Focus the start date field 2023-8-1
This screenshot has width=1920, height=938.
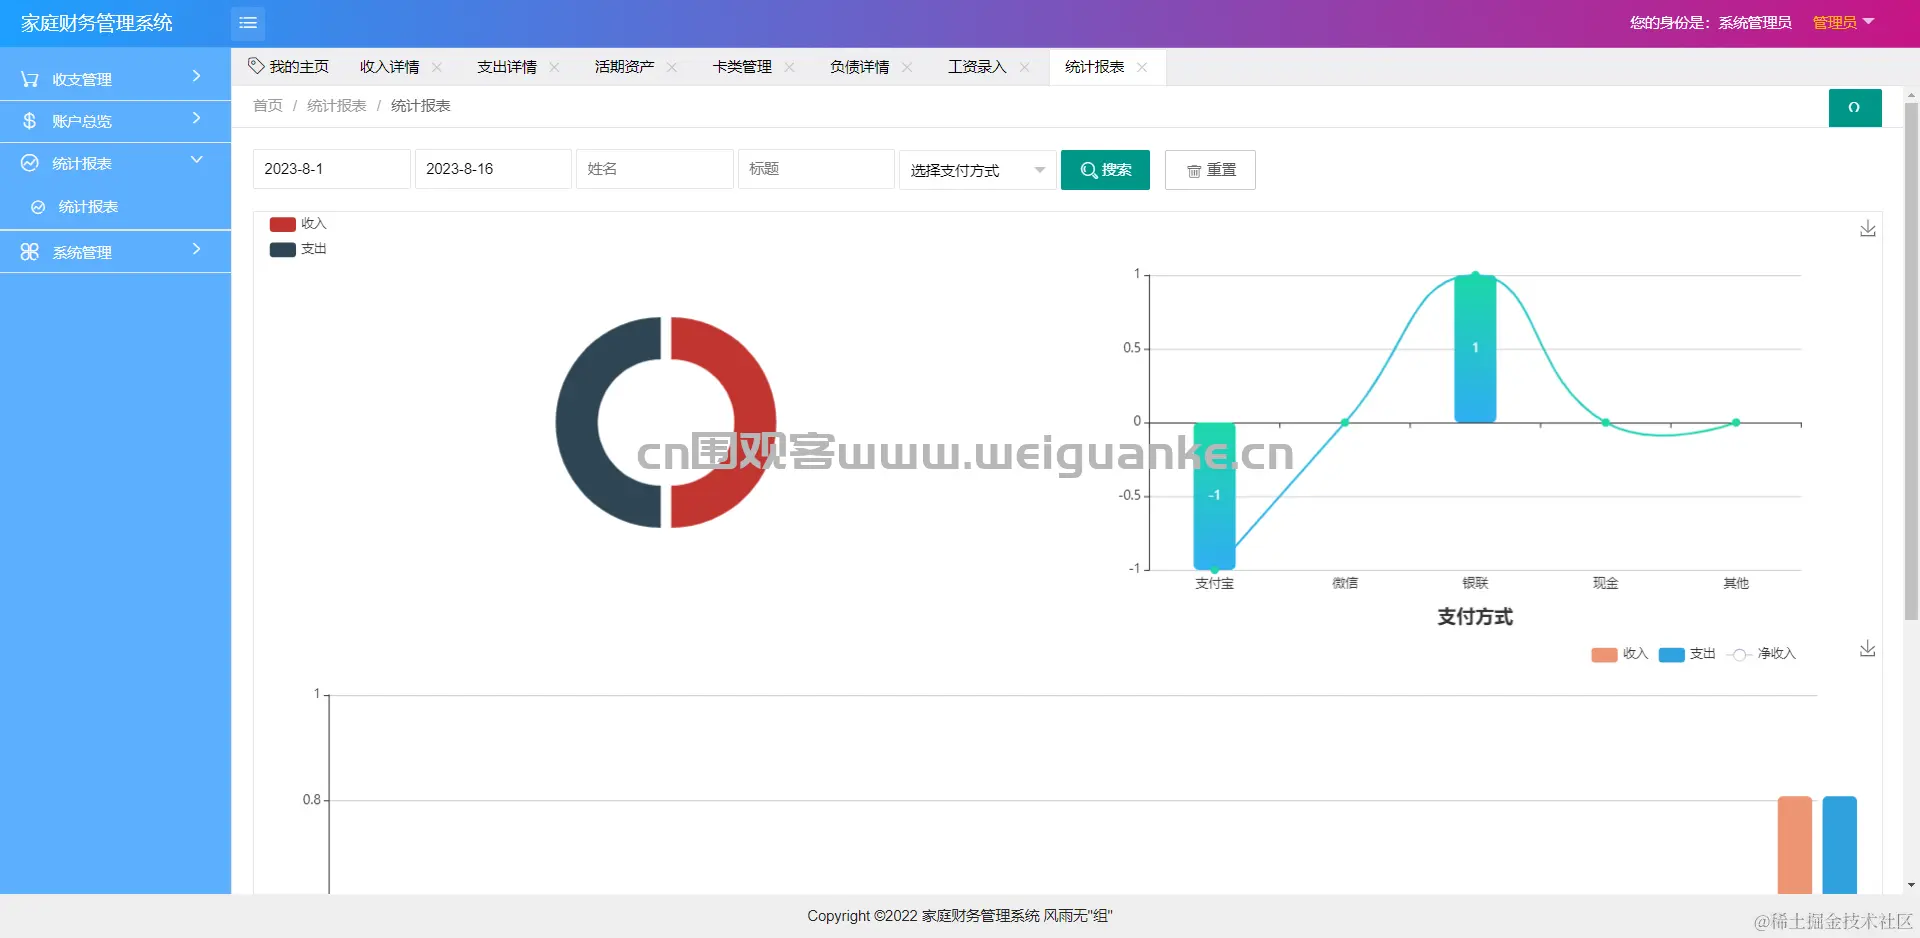[331, 169]
